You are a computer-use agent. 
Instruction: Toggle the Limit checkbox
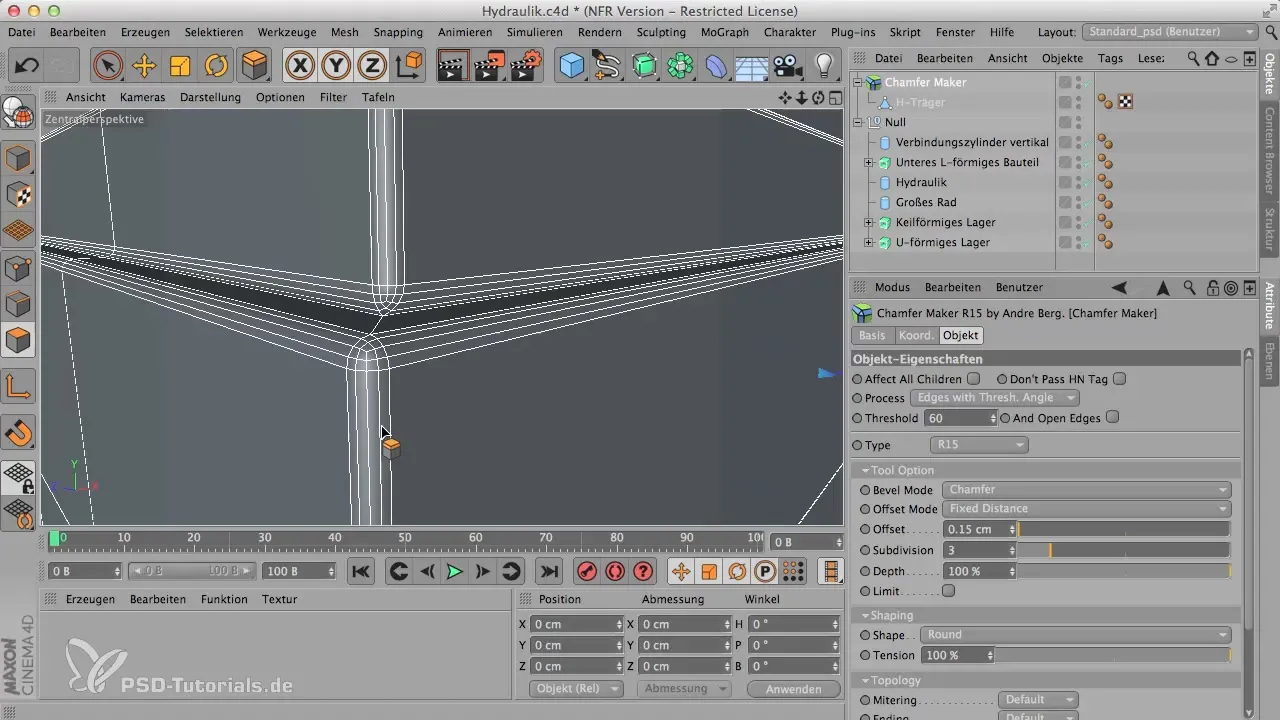tap(948, 591)
